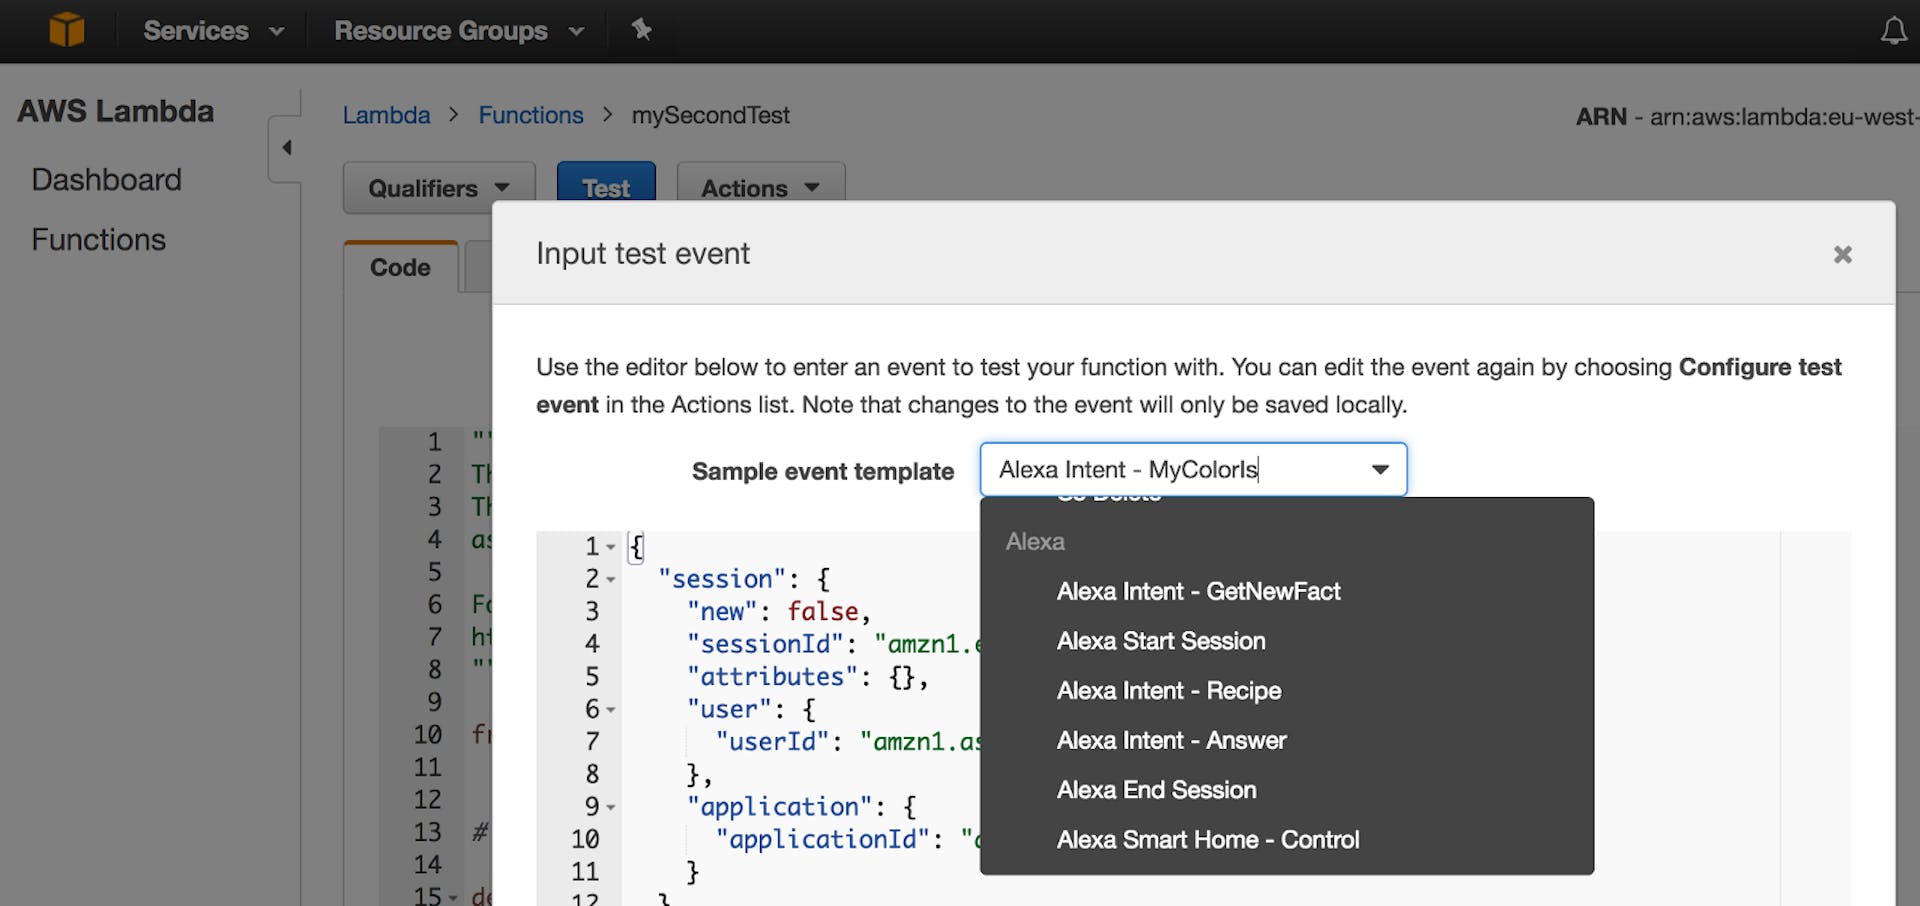1920x906 pixels.
Task: Choose Alexa Intent - GetNewFact from the list
Action: tap(1198, 591)
